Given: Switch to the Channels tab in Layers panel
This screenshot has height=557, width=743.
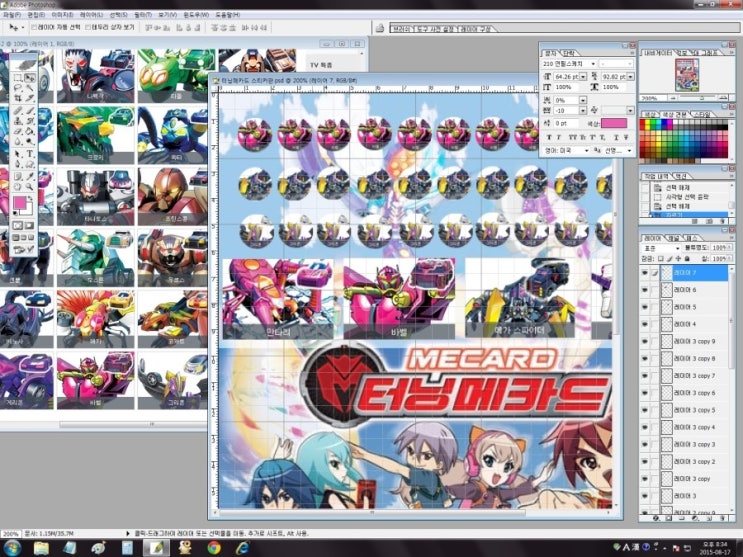Looking at the screenshot, I should [674, 238].
